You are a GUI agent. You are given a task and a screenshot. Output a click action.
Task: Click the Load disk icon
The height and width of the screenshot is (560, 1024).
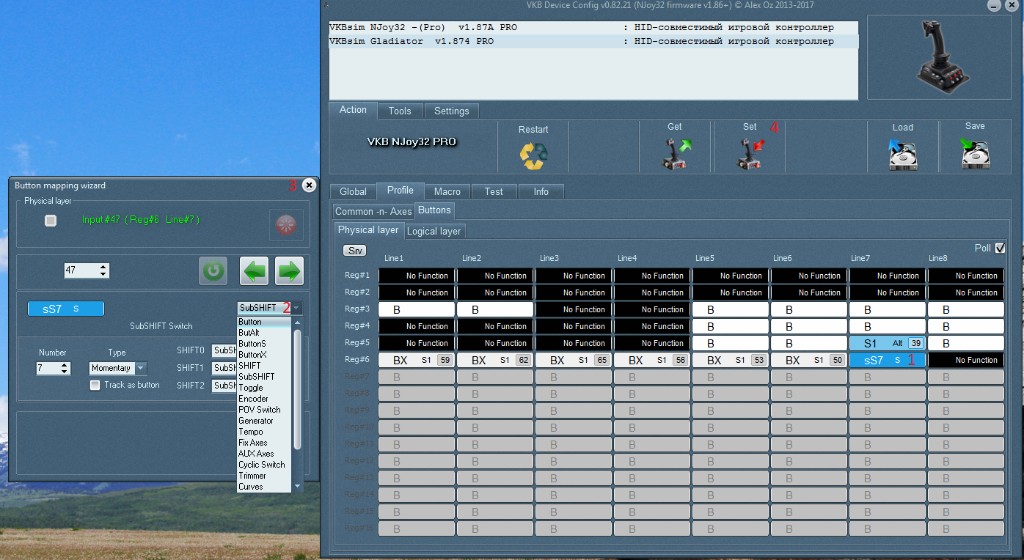tap(903, 155)
